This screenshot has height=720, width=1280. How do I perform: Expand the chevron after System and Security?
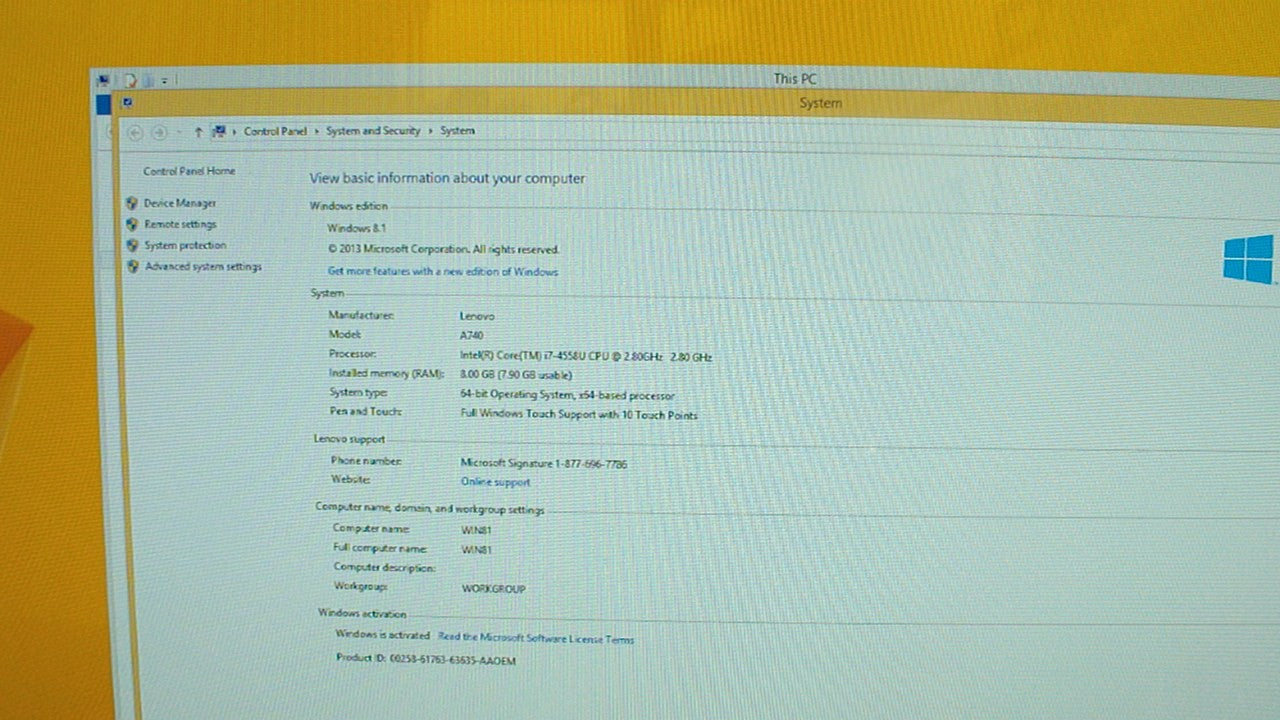coord(430,131)
